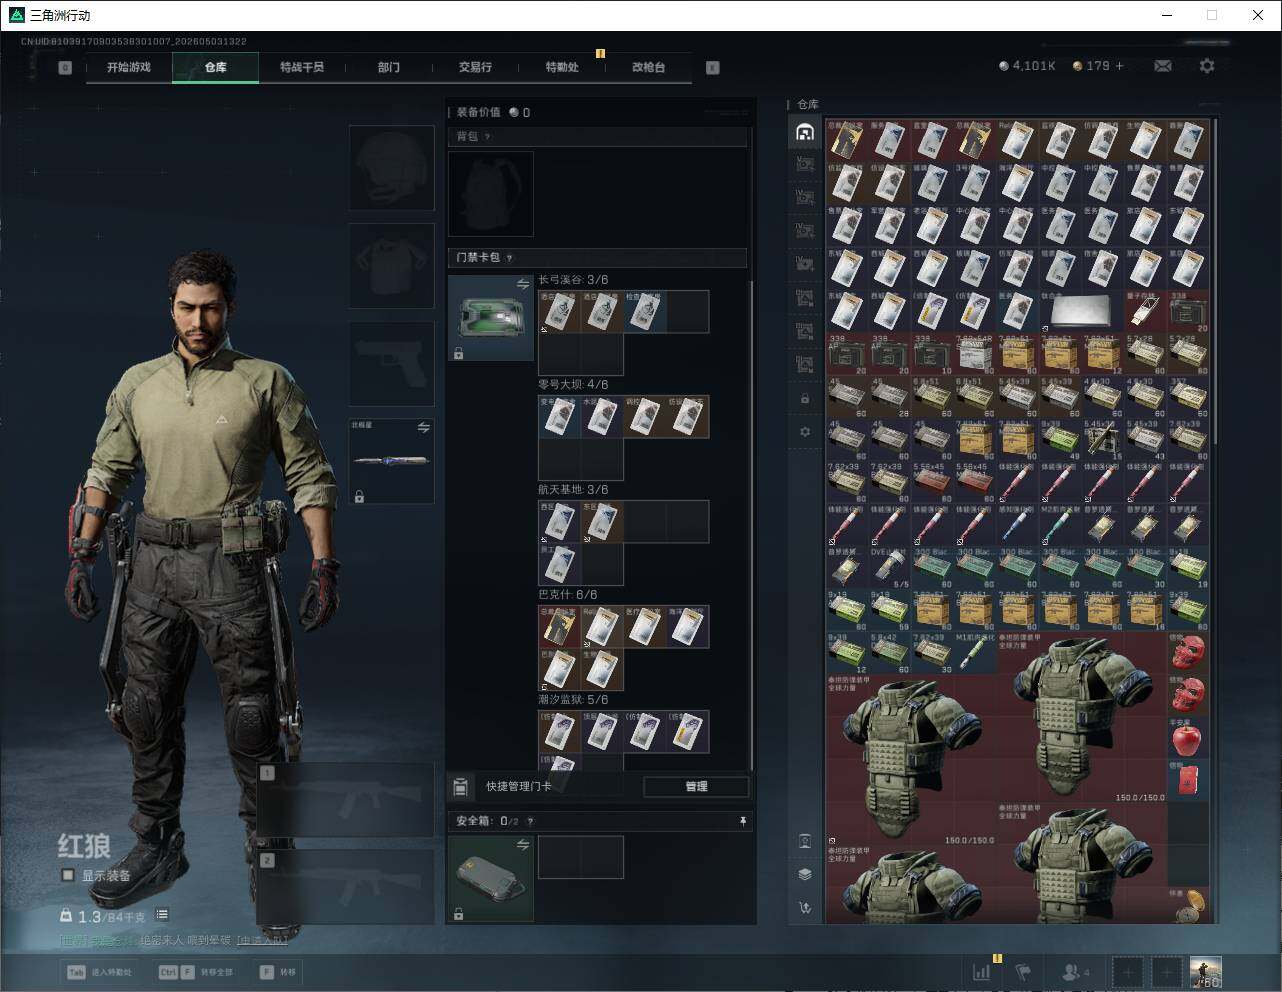Screen dimensions: 1282x992
Task: Open the 特勤处 tab
Action: [562, 67]
